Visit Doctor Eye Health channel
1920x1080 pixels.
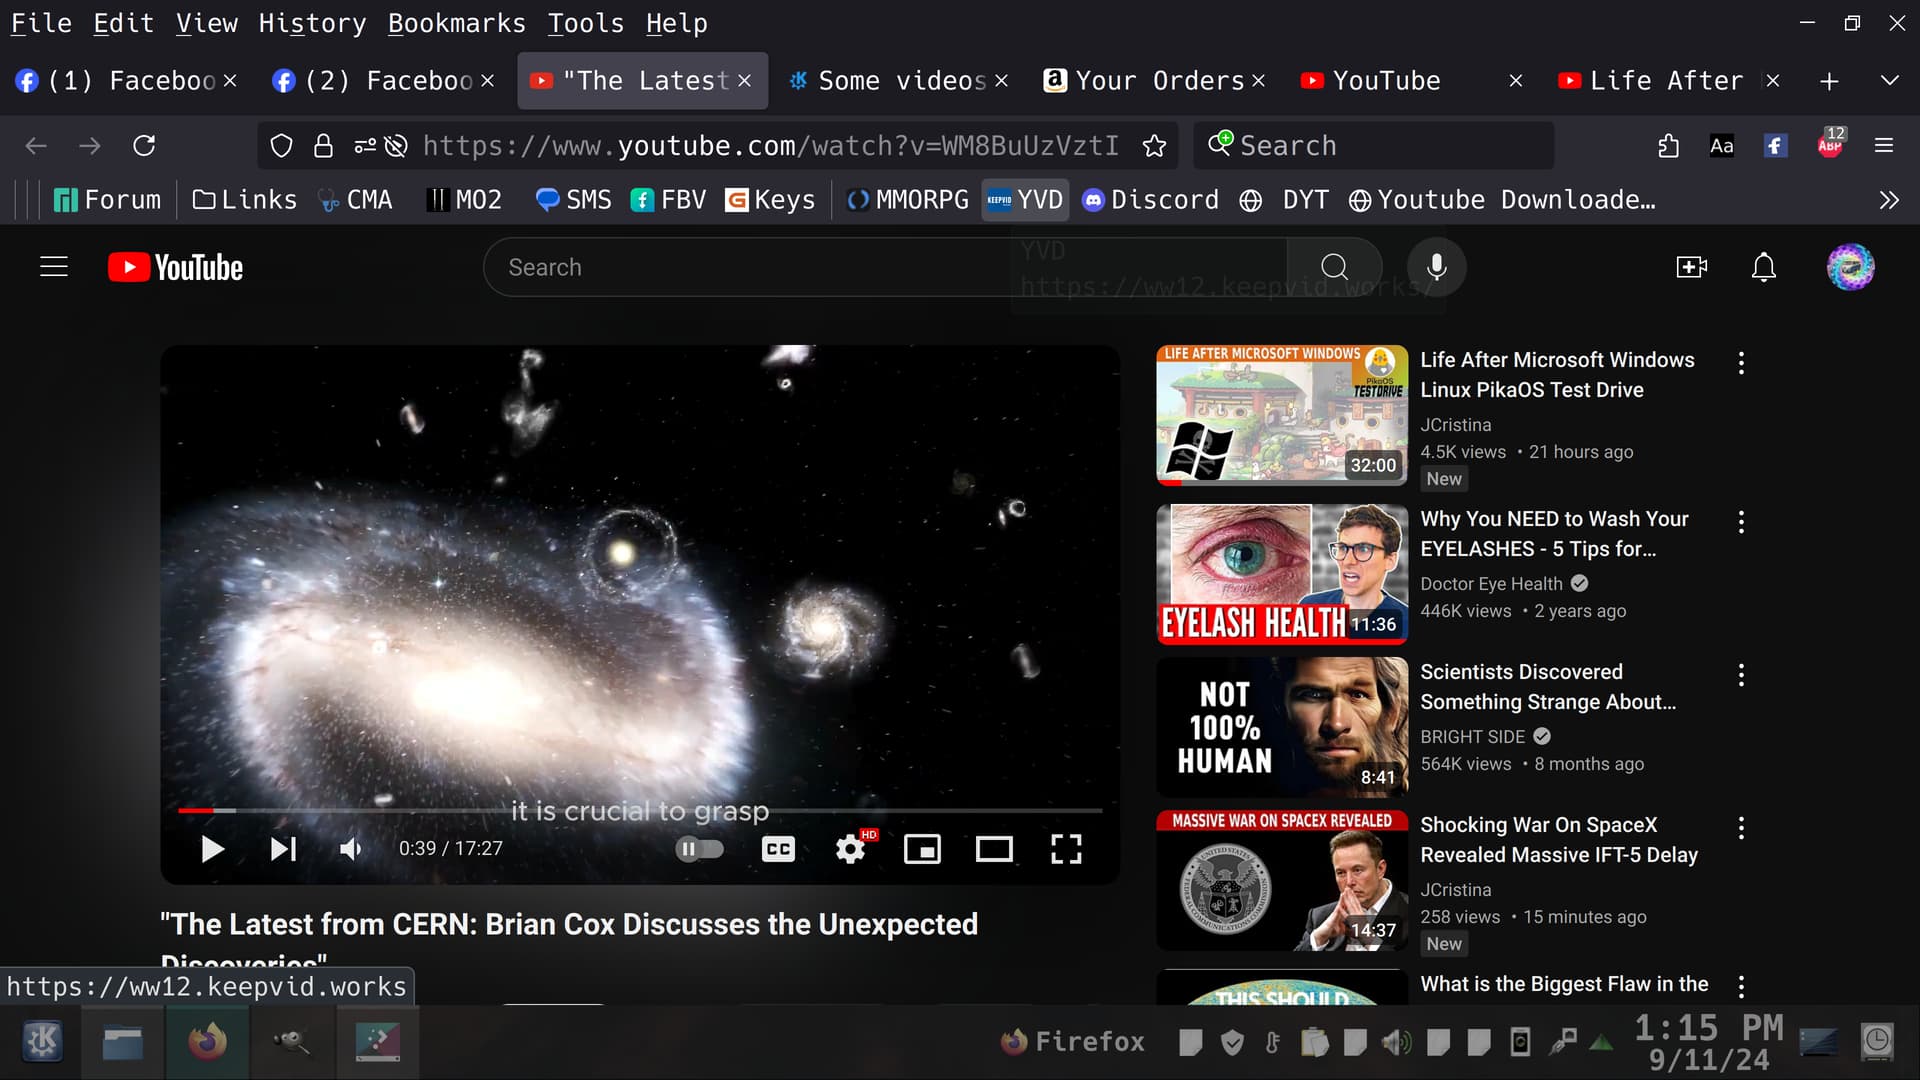pyautogui.click(x=1491, y=584)
